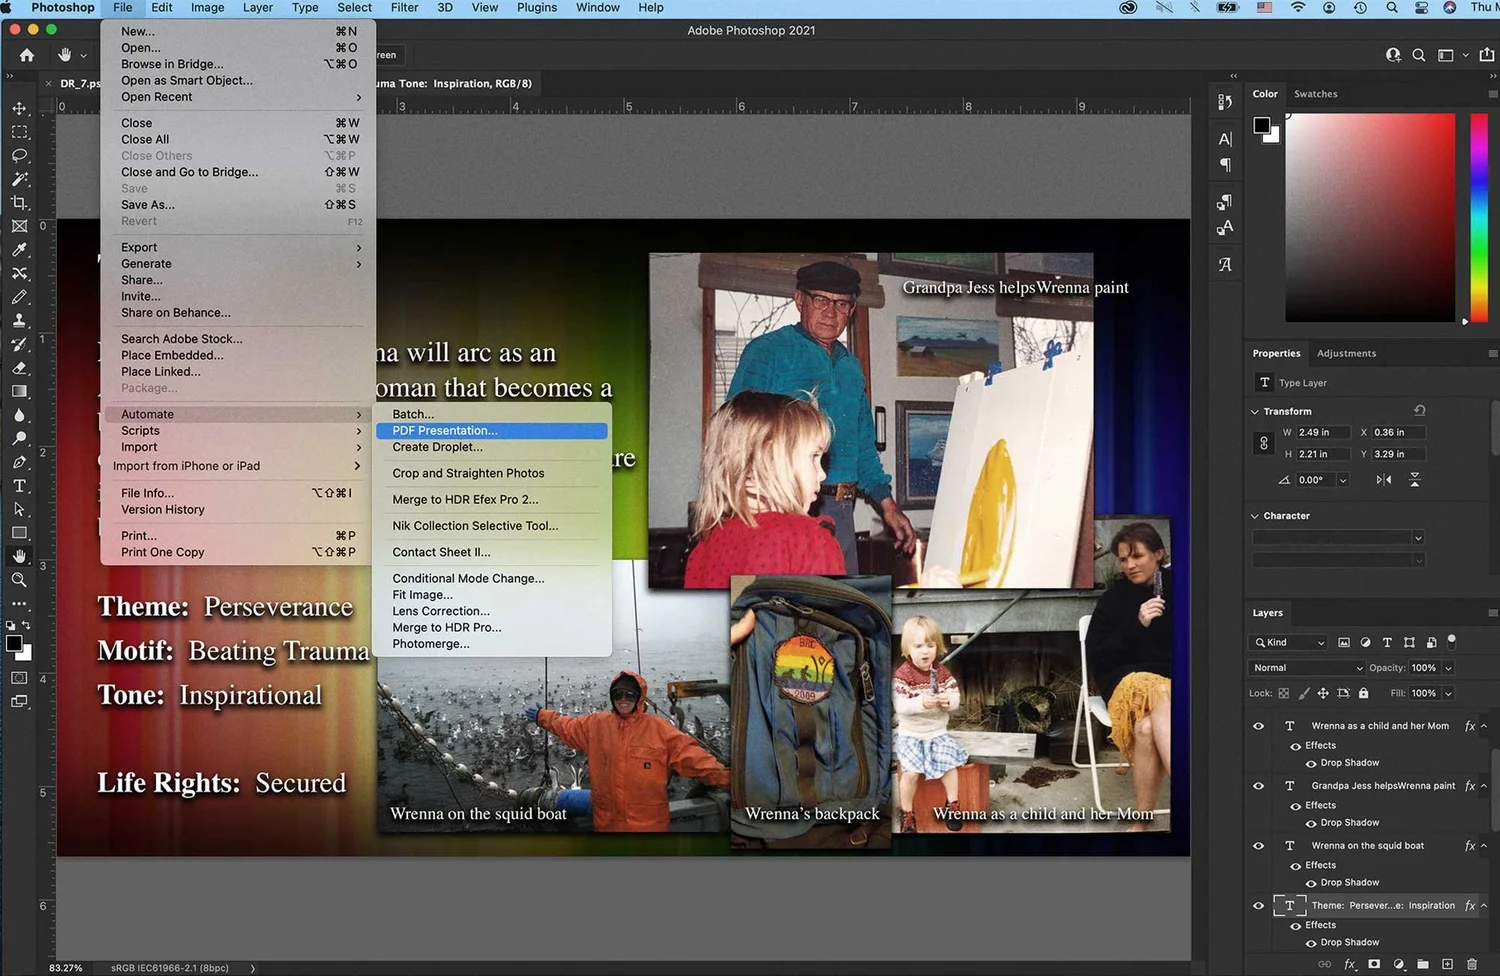Viewport: 1500px width, 976px height.
Task: Select the Crop tool
Action: pos(19,203)
